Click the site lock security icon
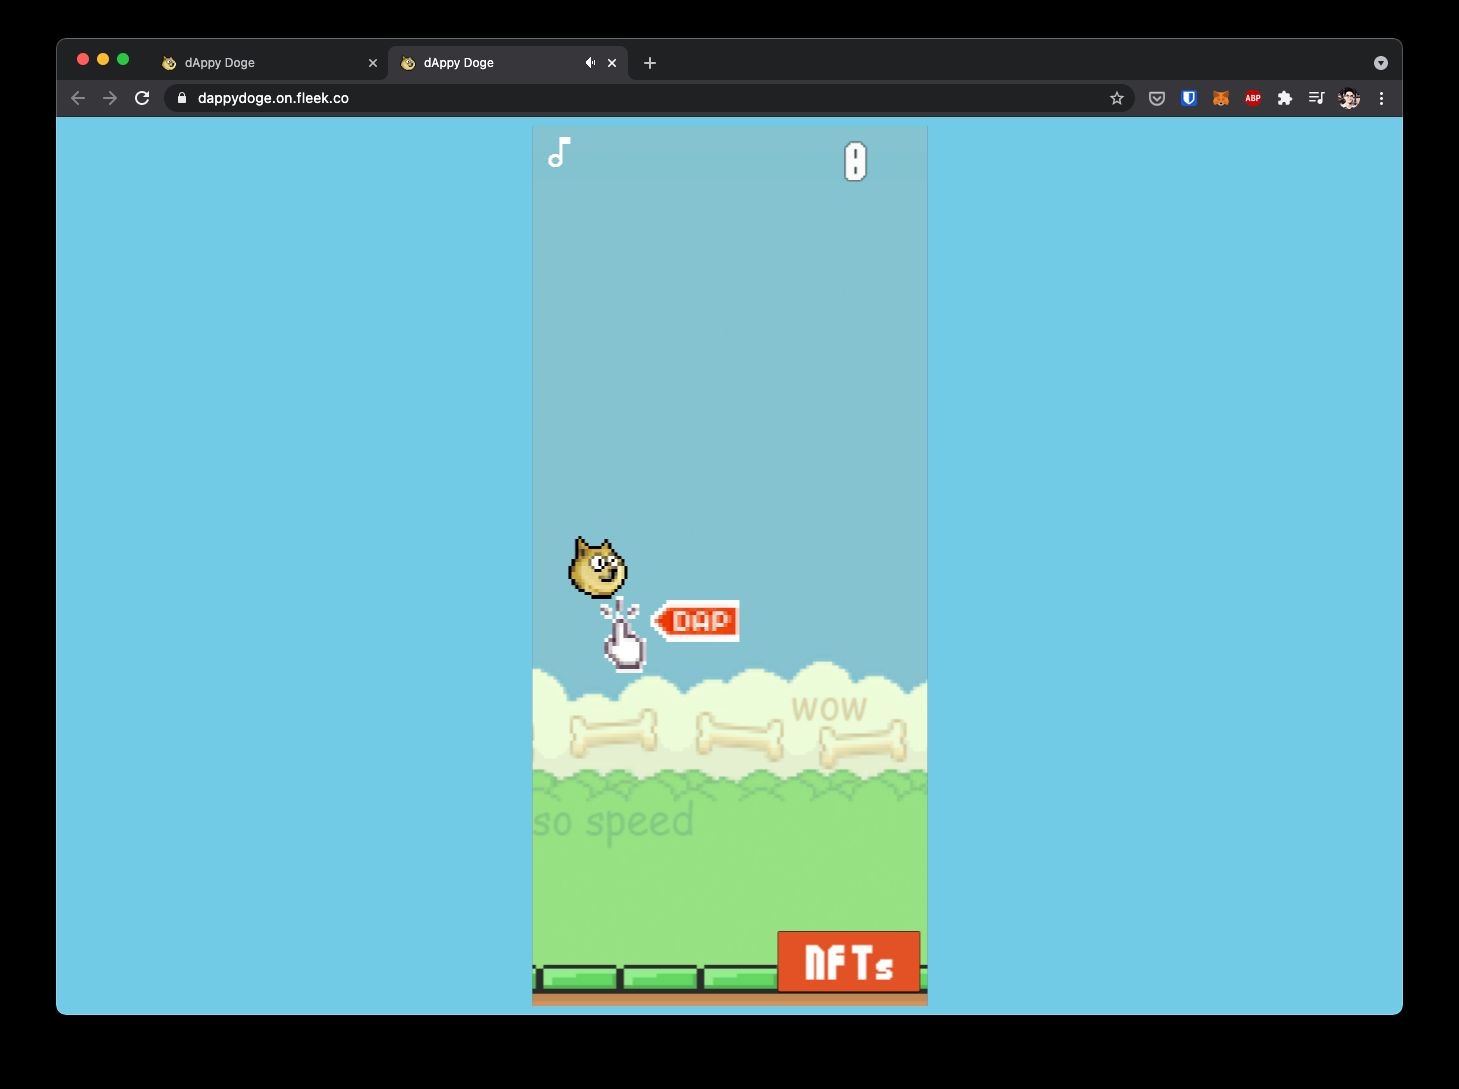The width and height of the screenshot is (1459, 1089). [182, 98]
